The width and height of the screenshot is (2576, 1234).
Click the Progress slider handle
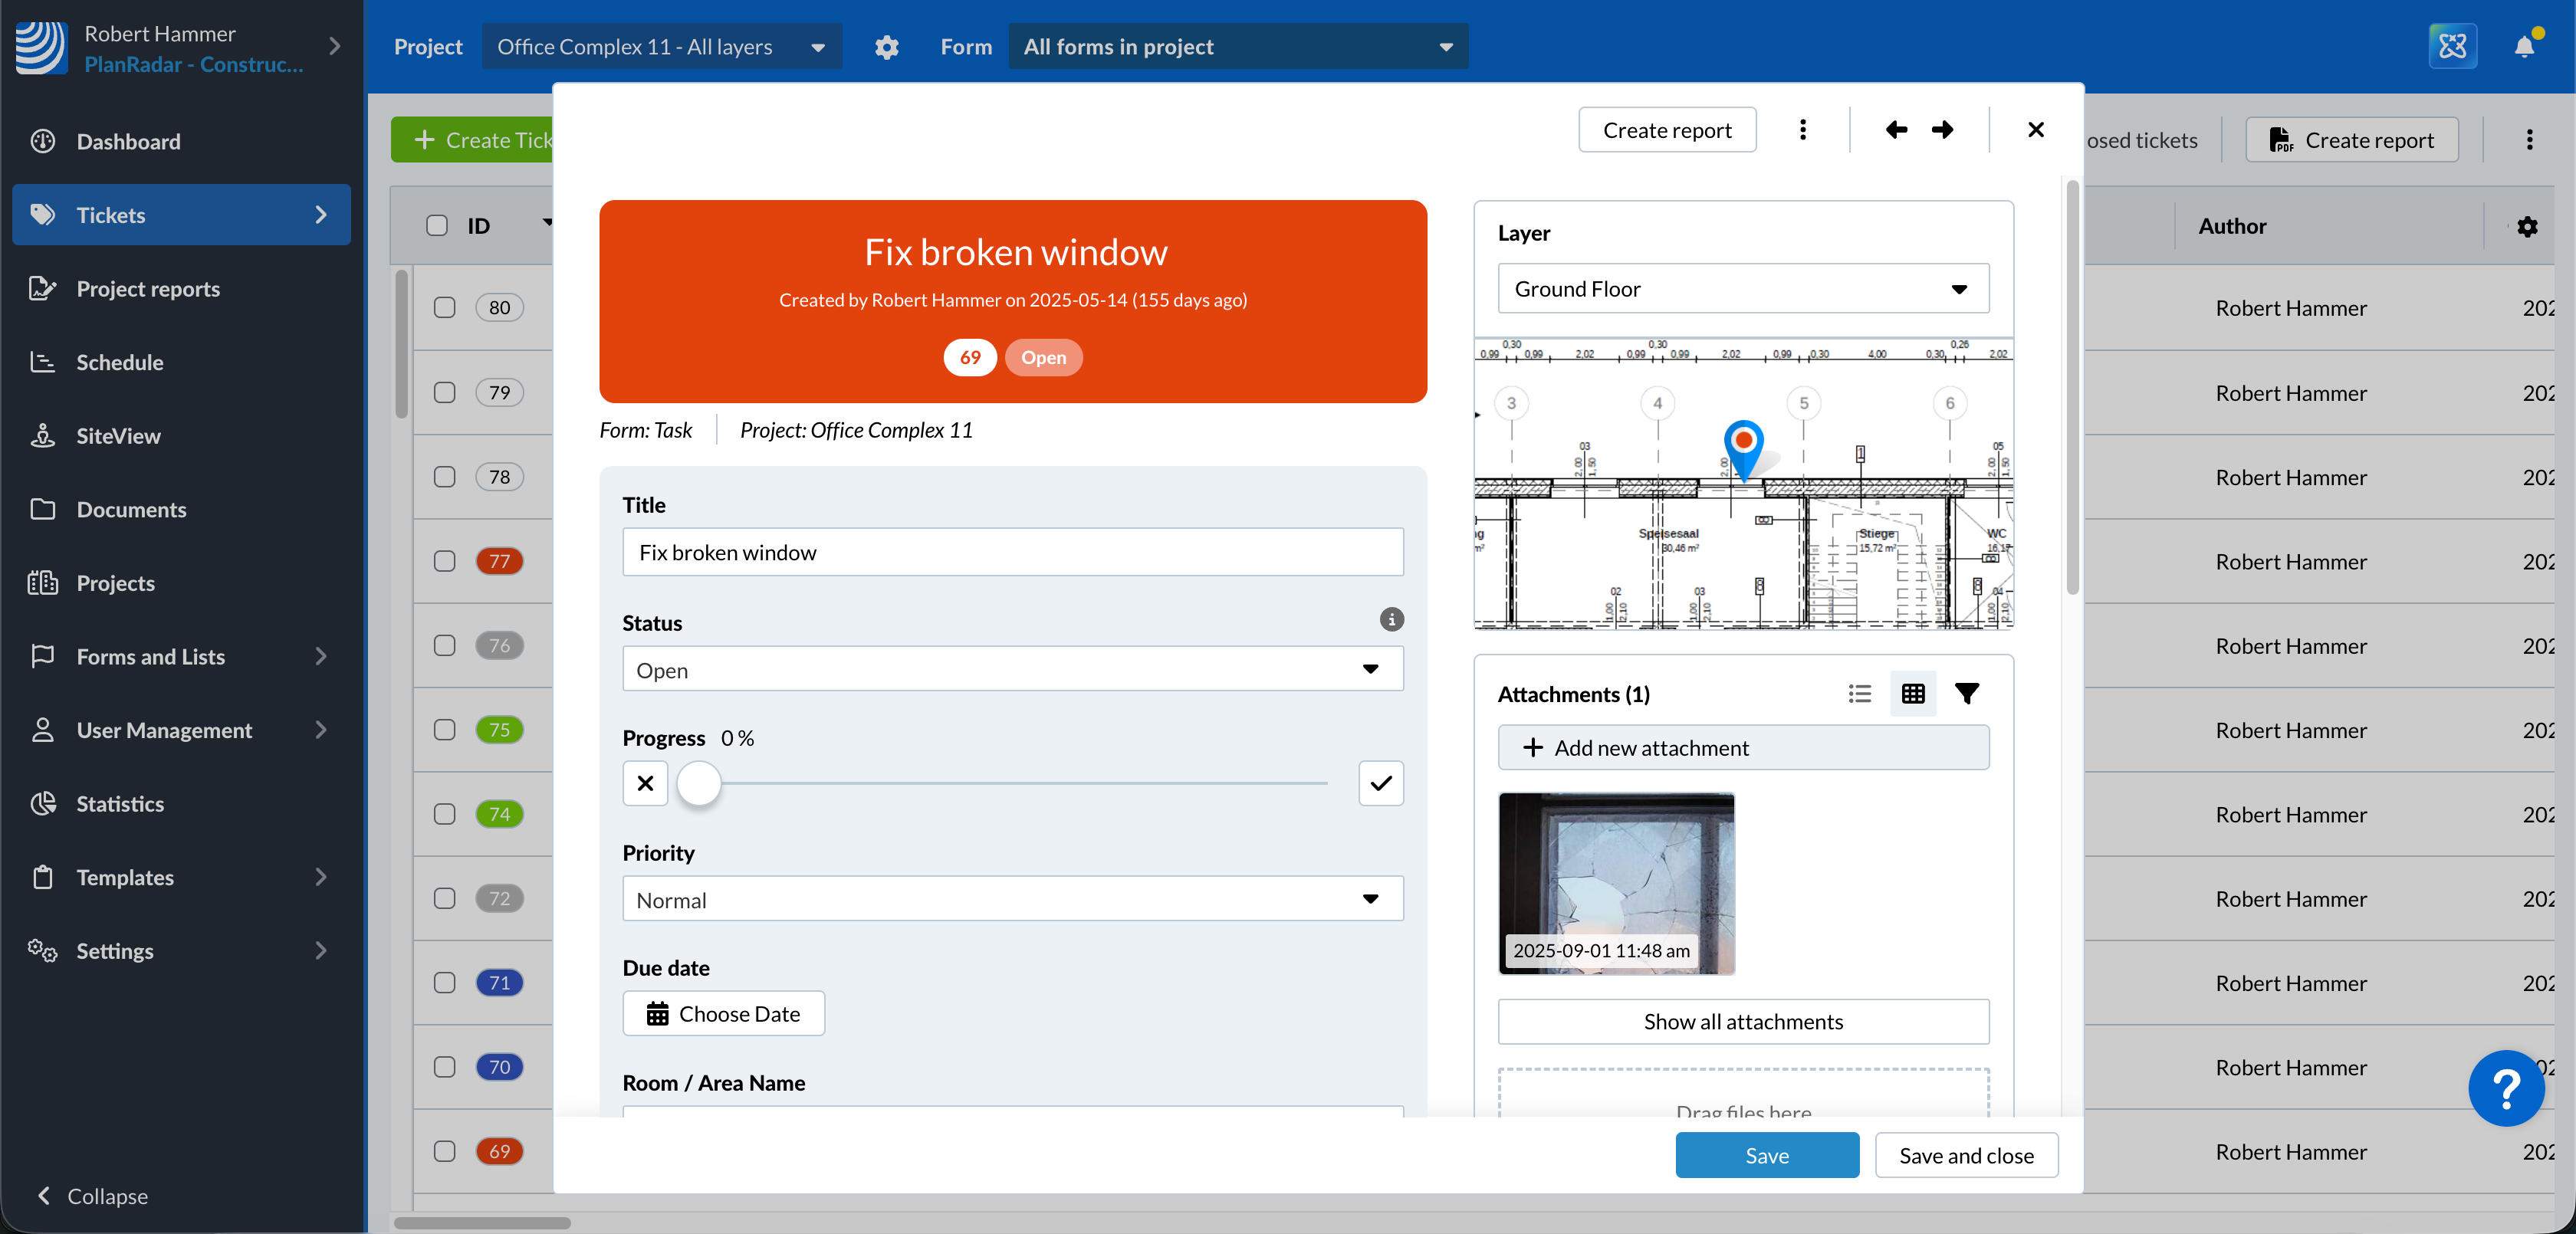pyautogui.click(x=698, y=783)
